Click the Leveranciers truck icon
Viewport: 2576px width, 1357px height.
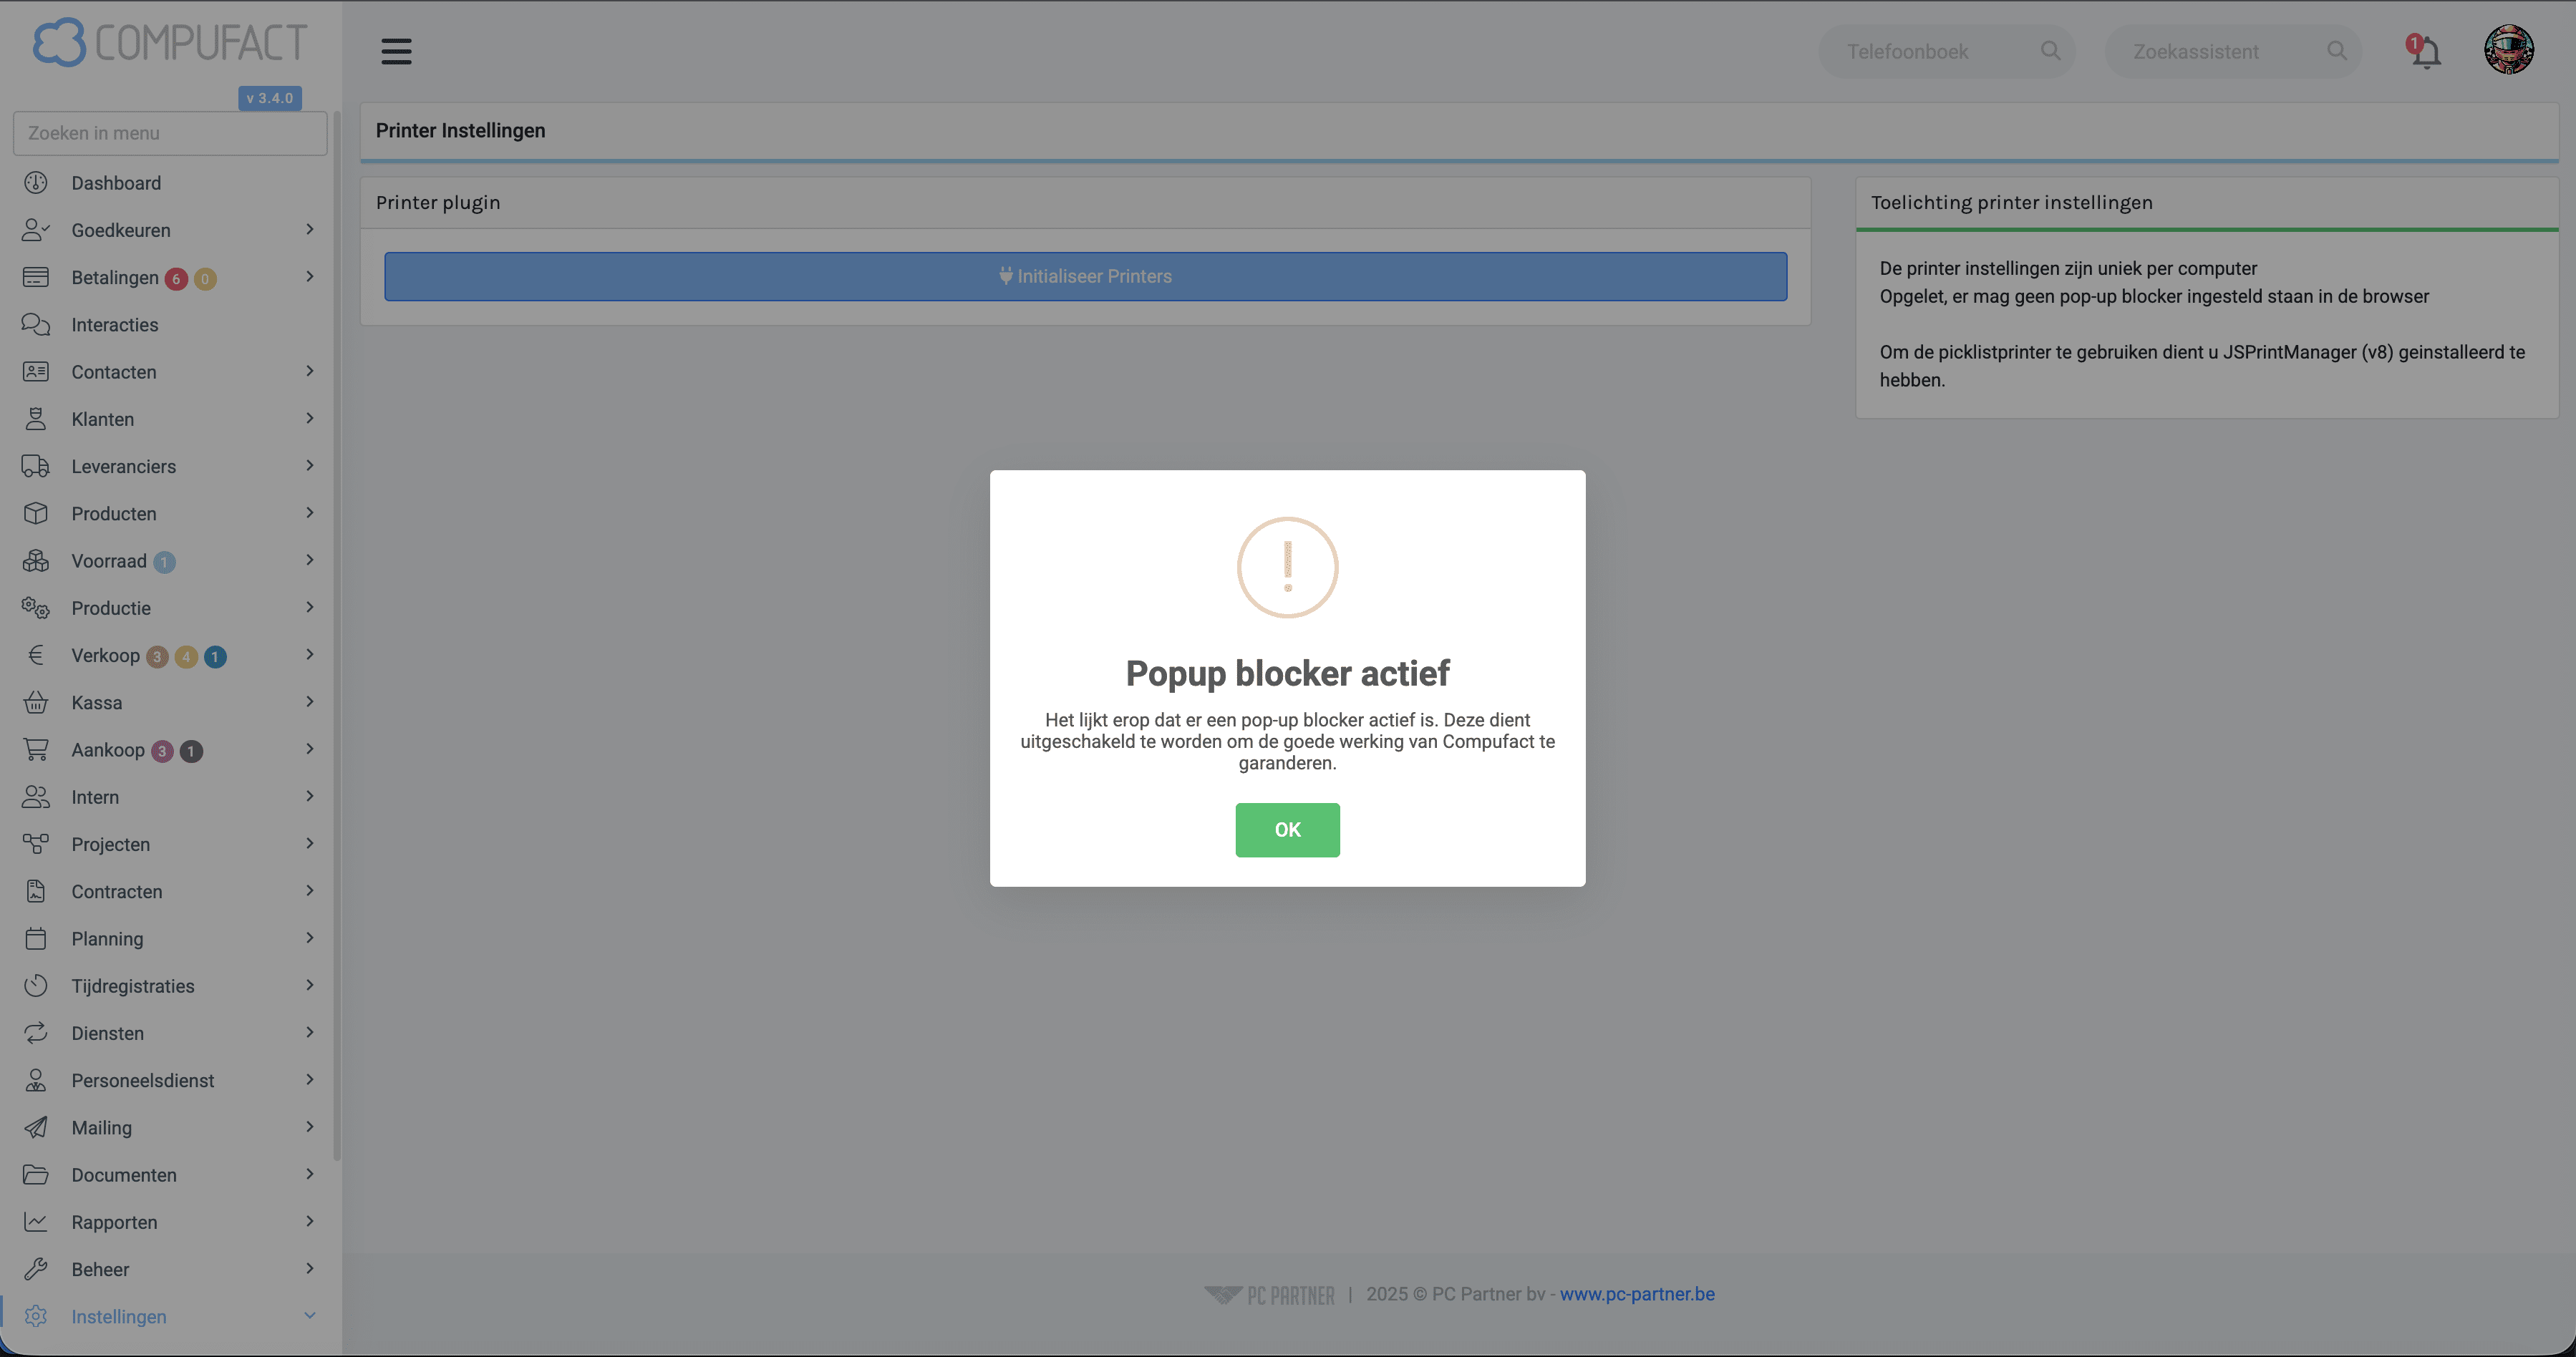36,466
